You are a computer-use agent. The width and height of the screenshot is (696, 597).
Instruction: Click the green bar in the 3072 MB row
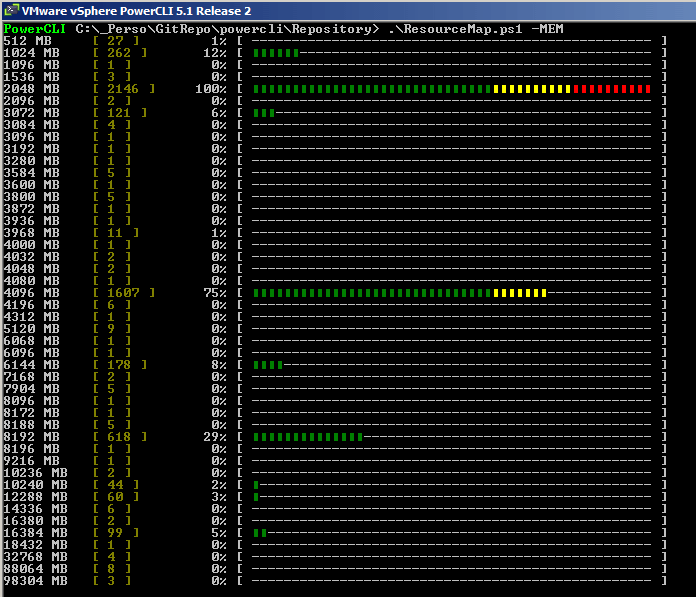point(264,113)
